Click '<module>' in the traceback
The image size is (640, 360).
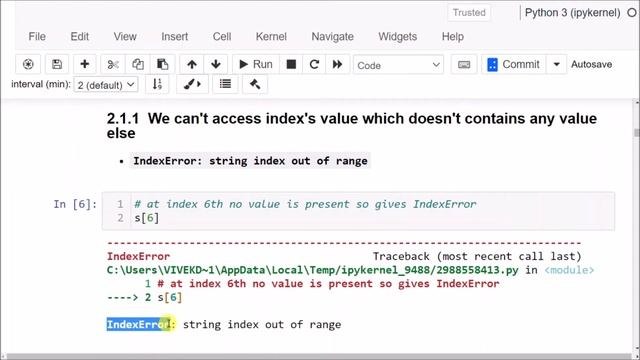tap(569, 270)
